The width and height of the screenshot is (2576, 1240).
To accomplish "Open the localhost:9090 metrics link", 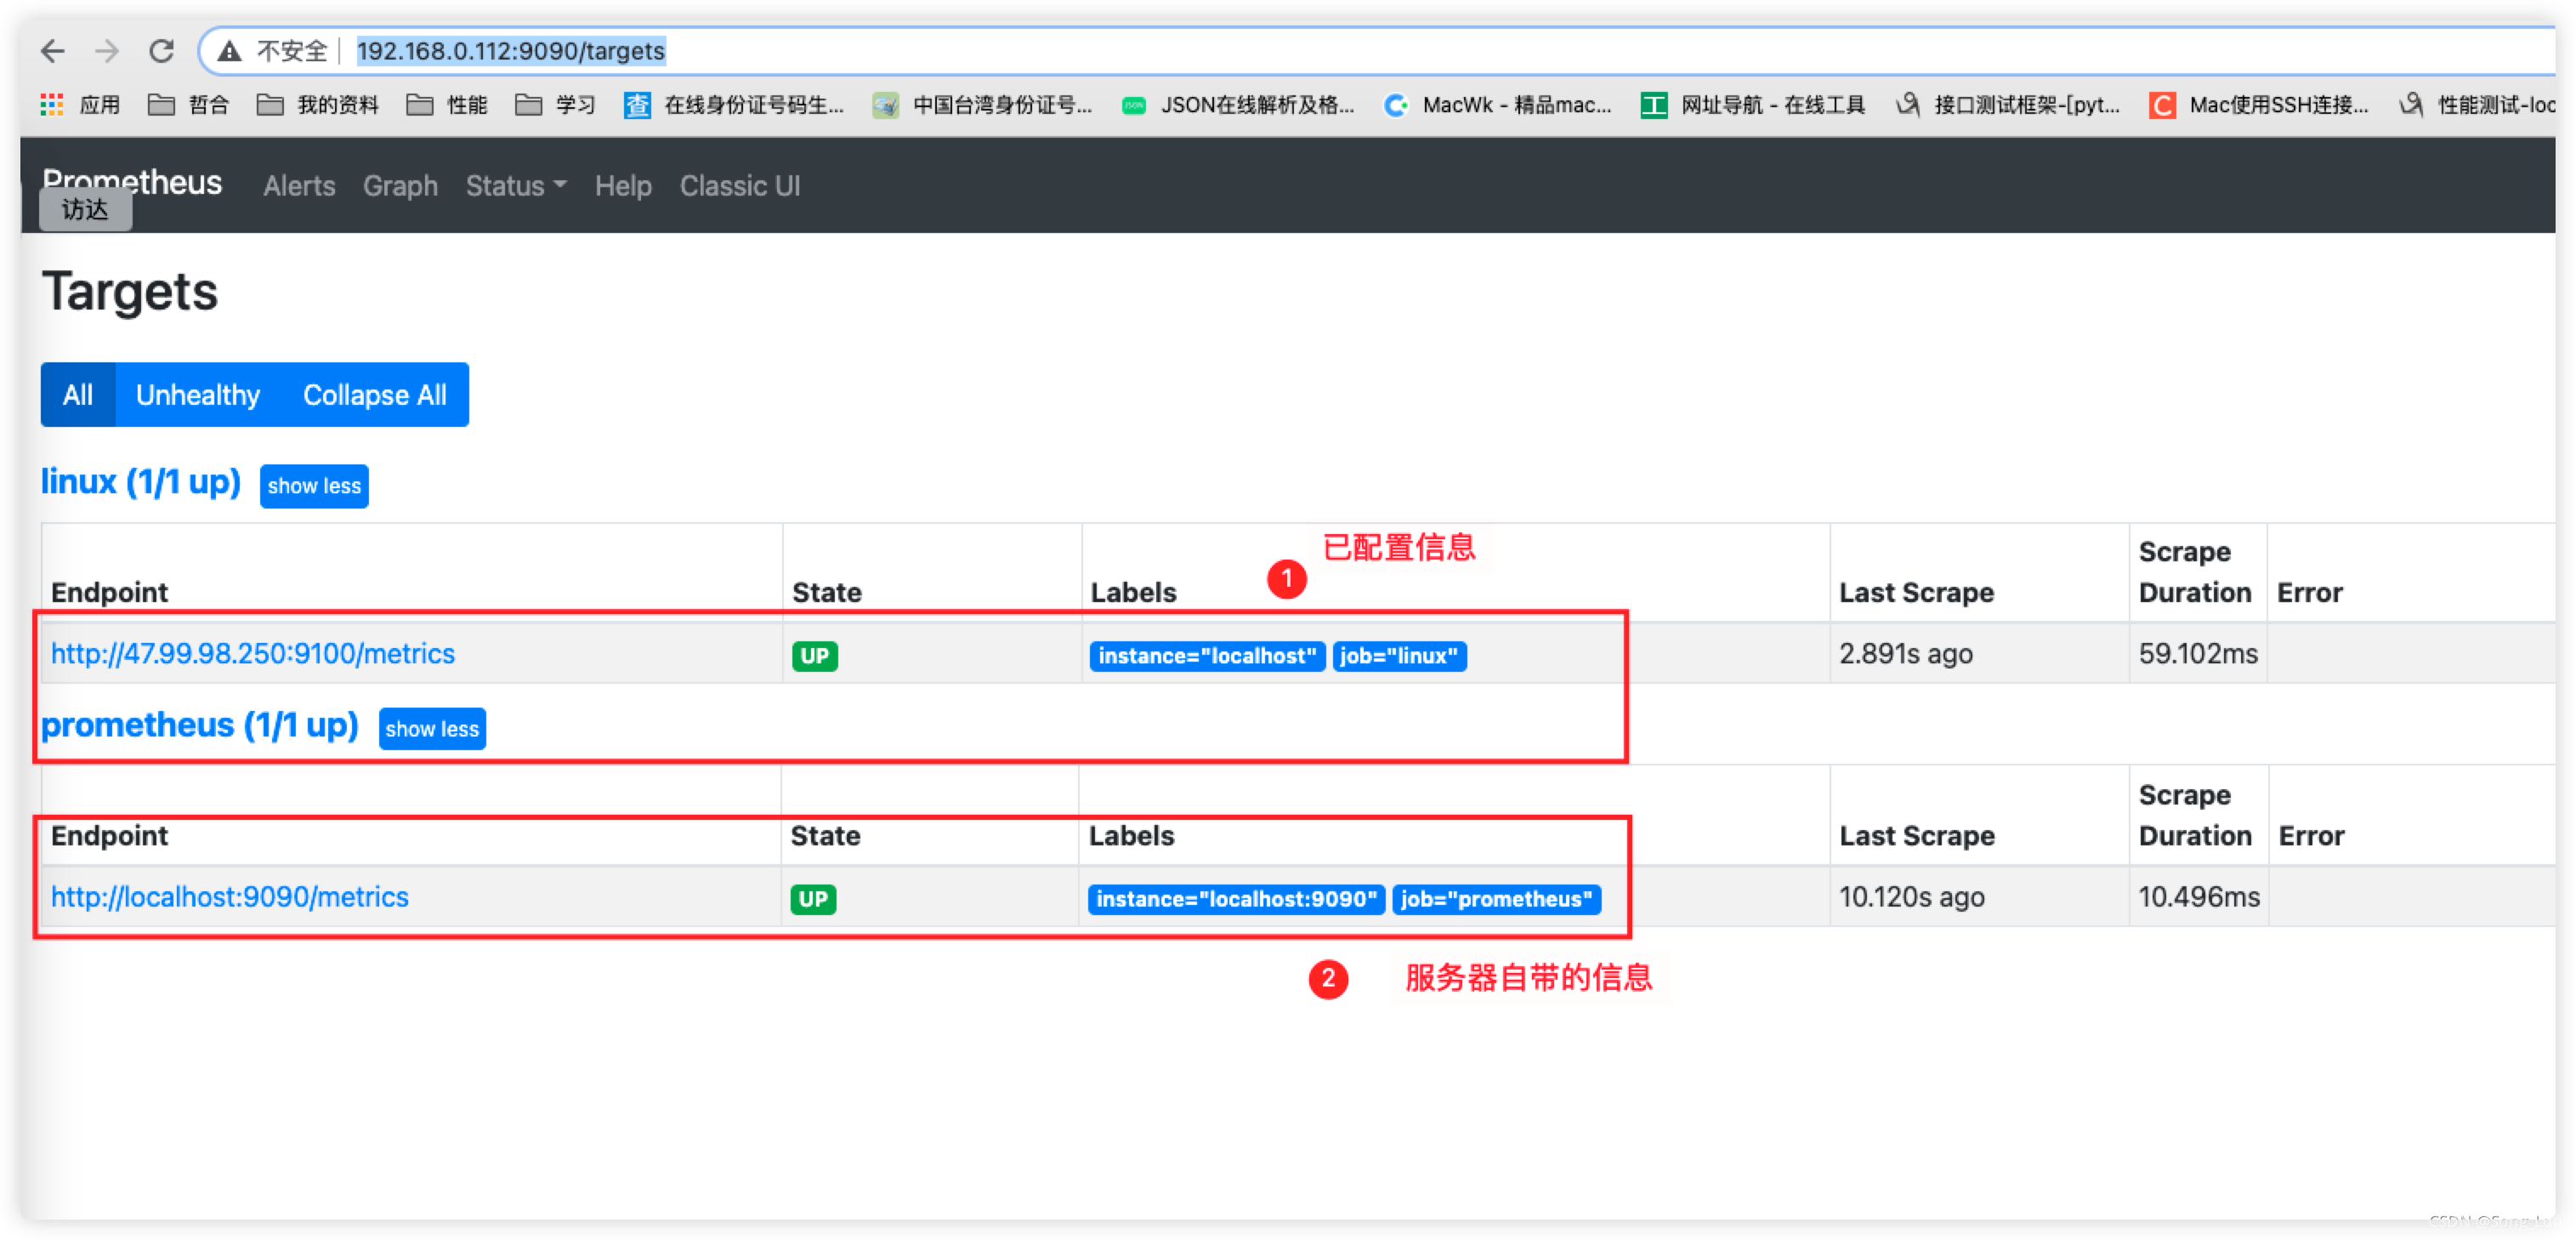I will click(230, 897).
